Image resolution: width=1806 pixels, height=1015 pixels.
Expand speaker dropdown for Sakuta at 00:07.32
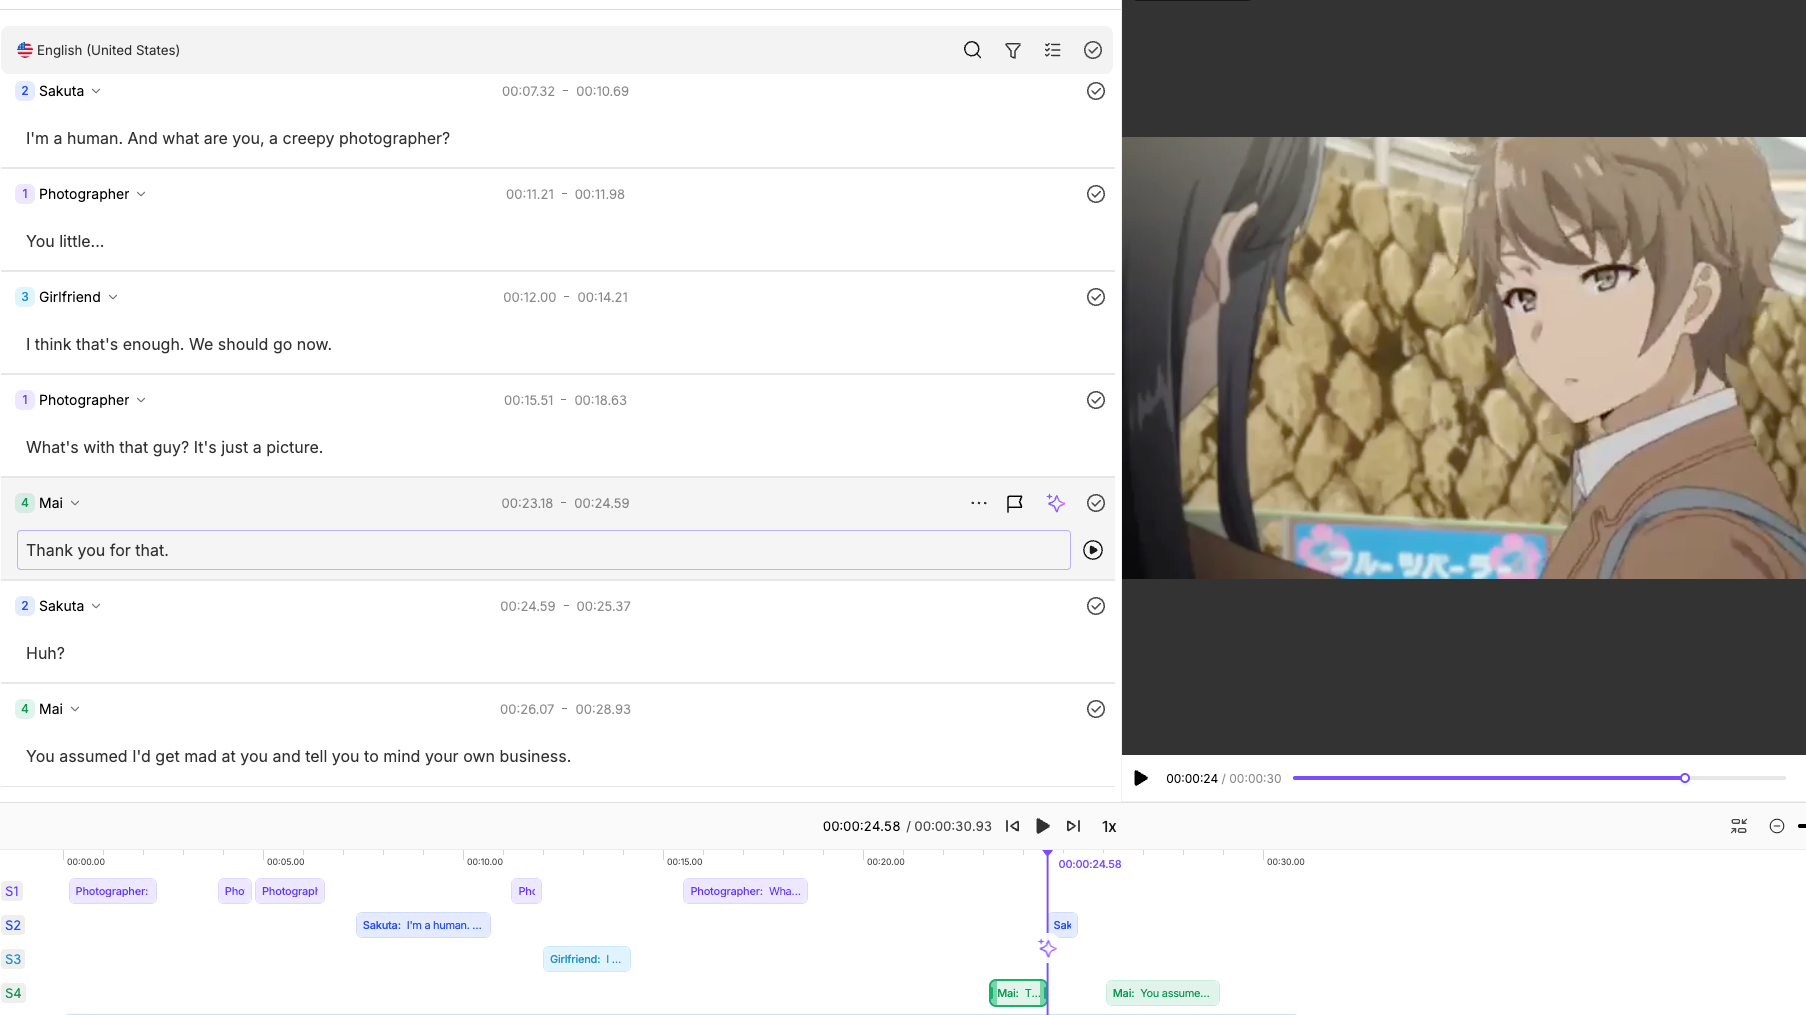tap(96, 91)
